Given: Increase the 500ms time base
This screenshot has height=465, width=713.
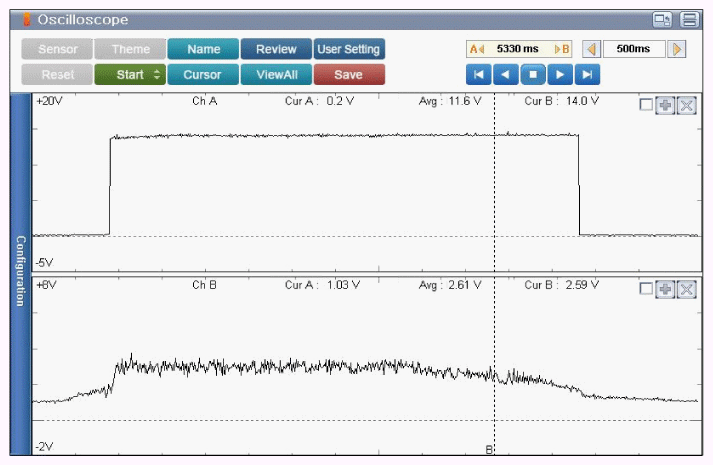Looking at the screenshot, I should pos(678,49).
